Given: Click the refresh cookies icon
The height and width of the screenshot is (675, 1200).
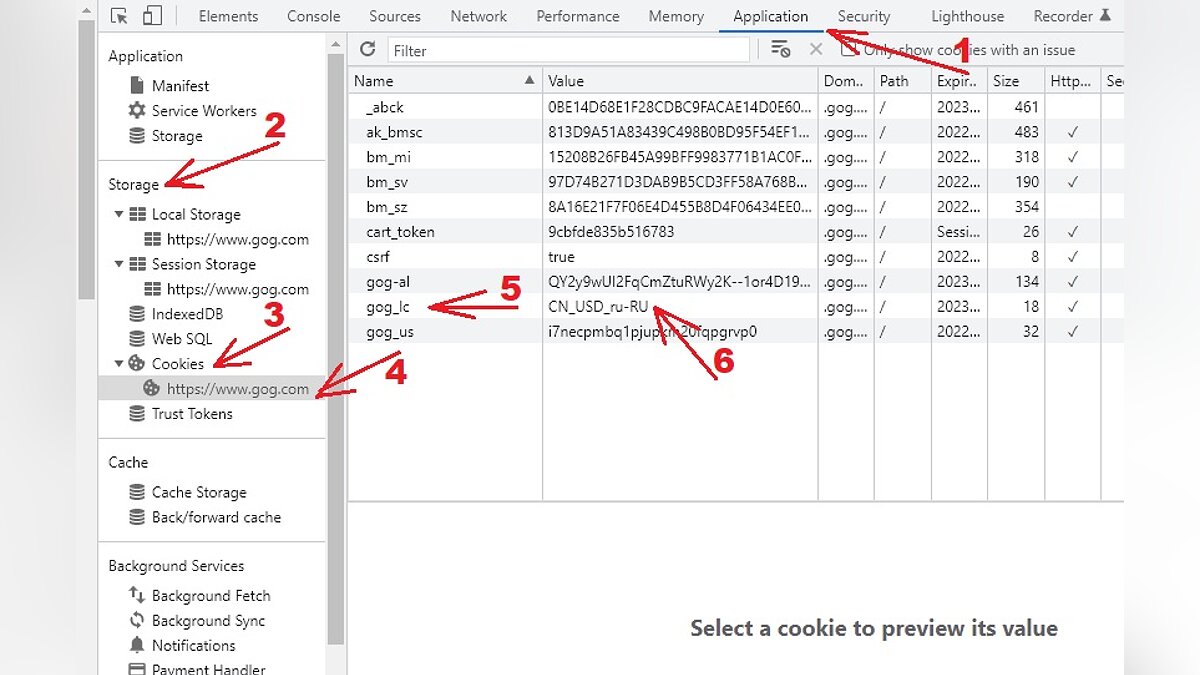Looking at the screenshot, I should [367, 50].
